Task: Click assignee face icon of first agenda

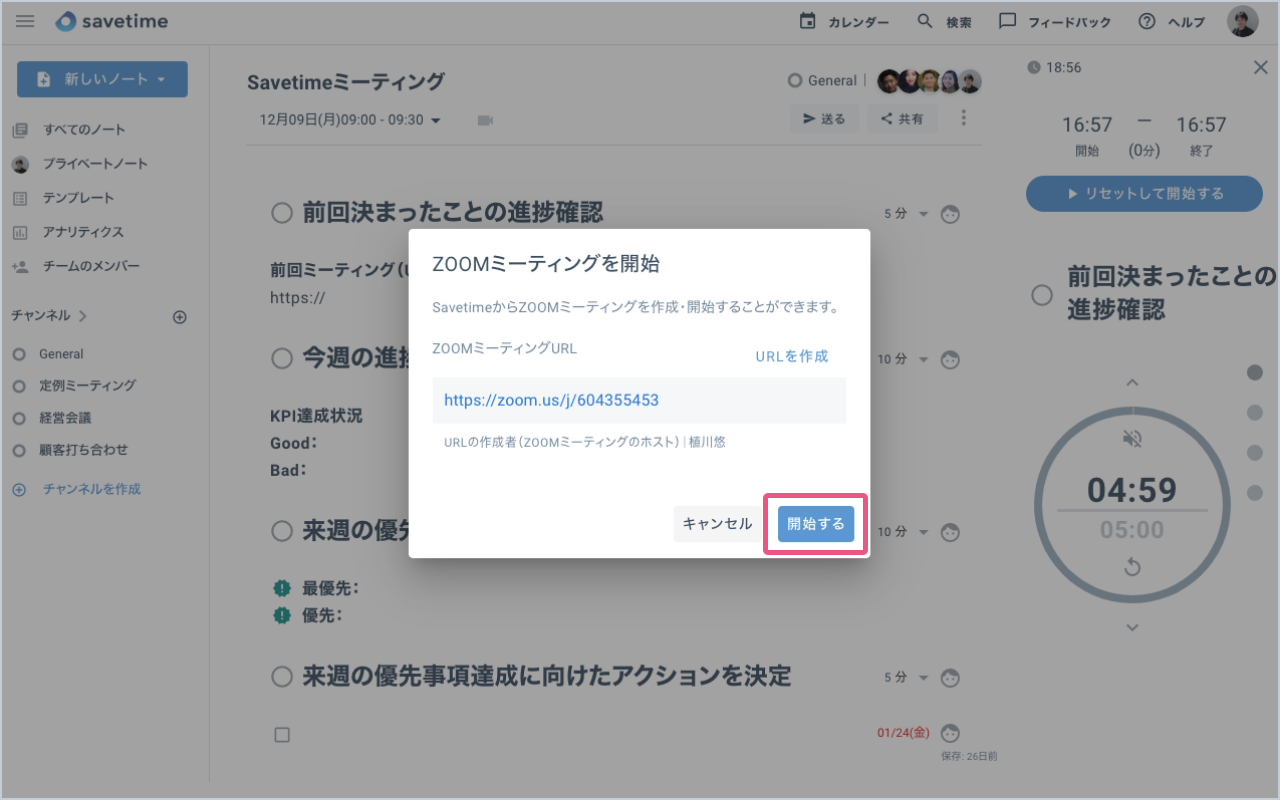Action: (x=951, y=214)
